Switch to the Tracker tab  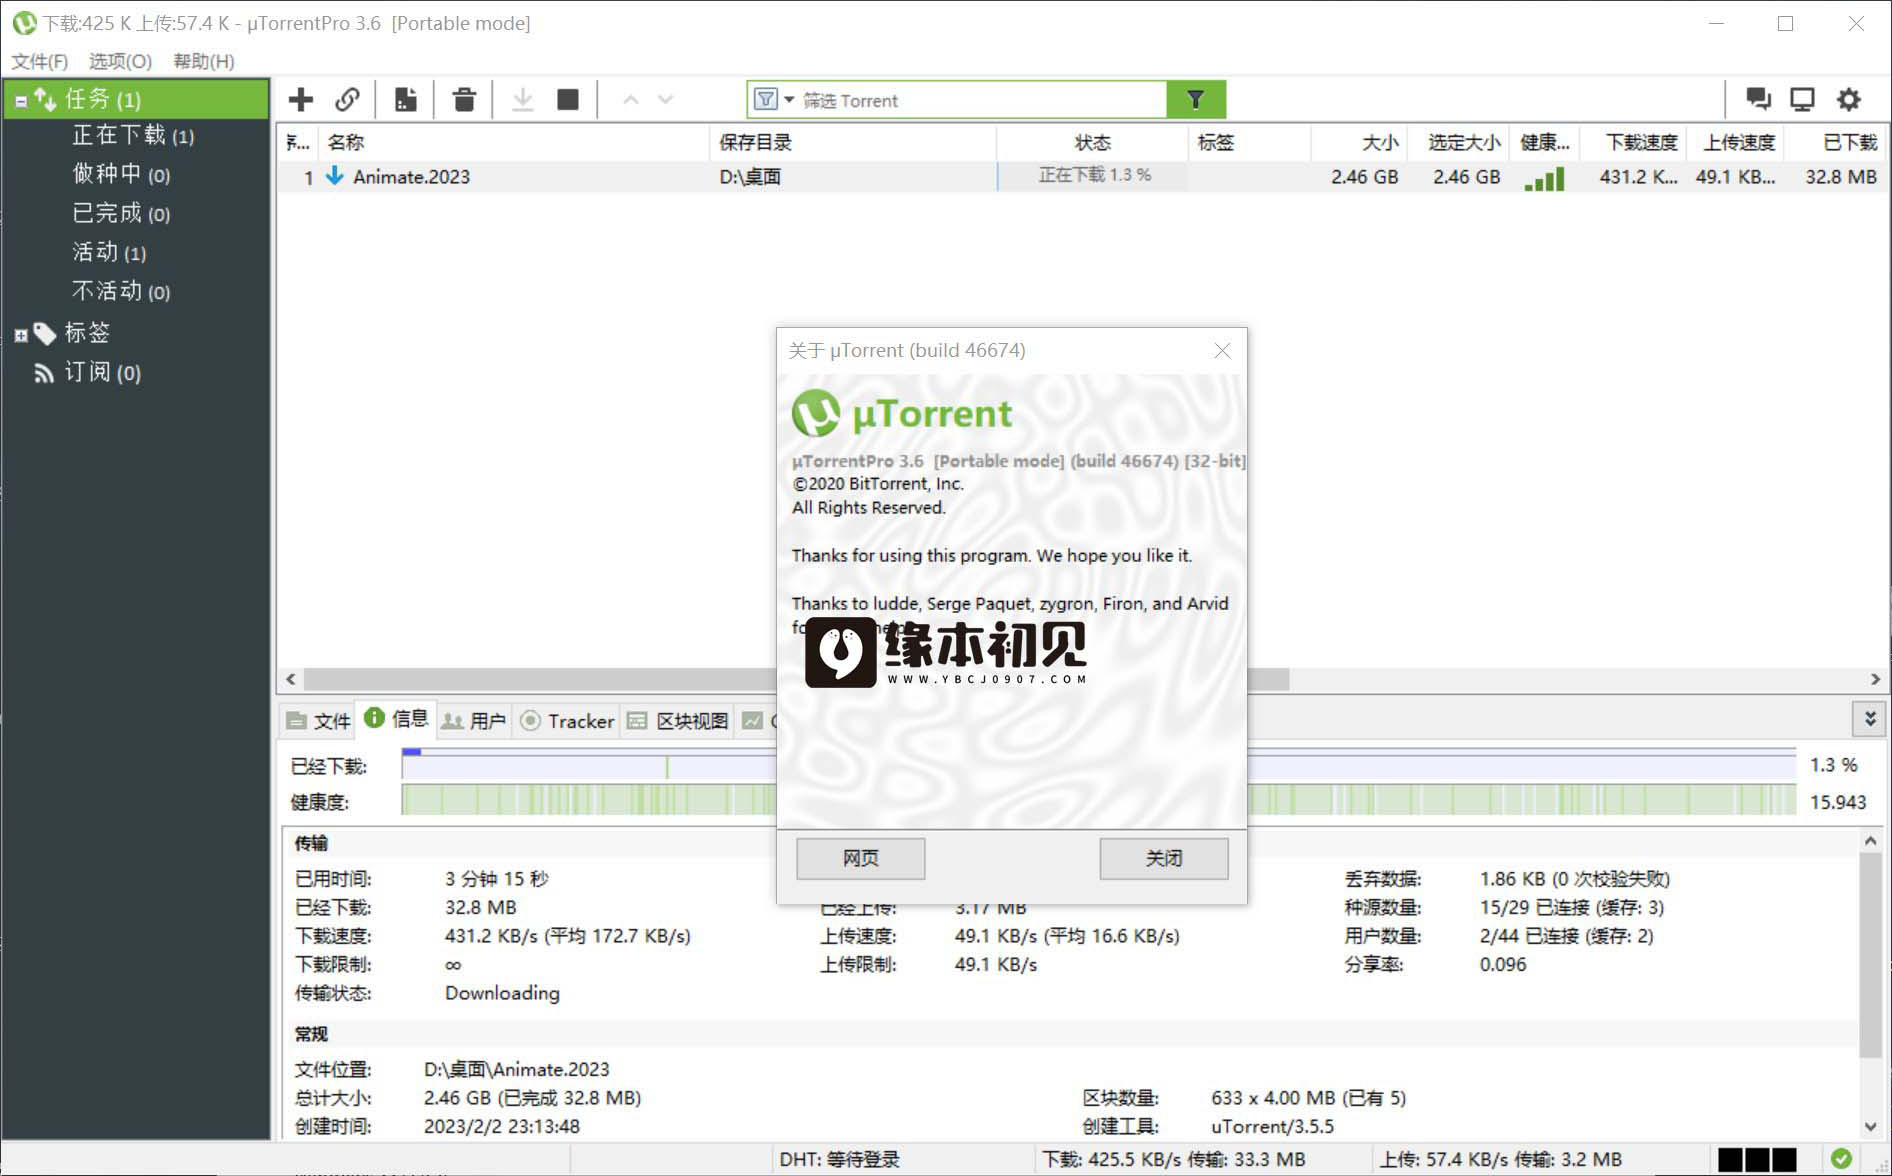567,721
